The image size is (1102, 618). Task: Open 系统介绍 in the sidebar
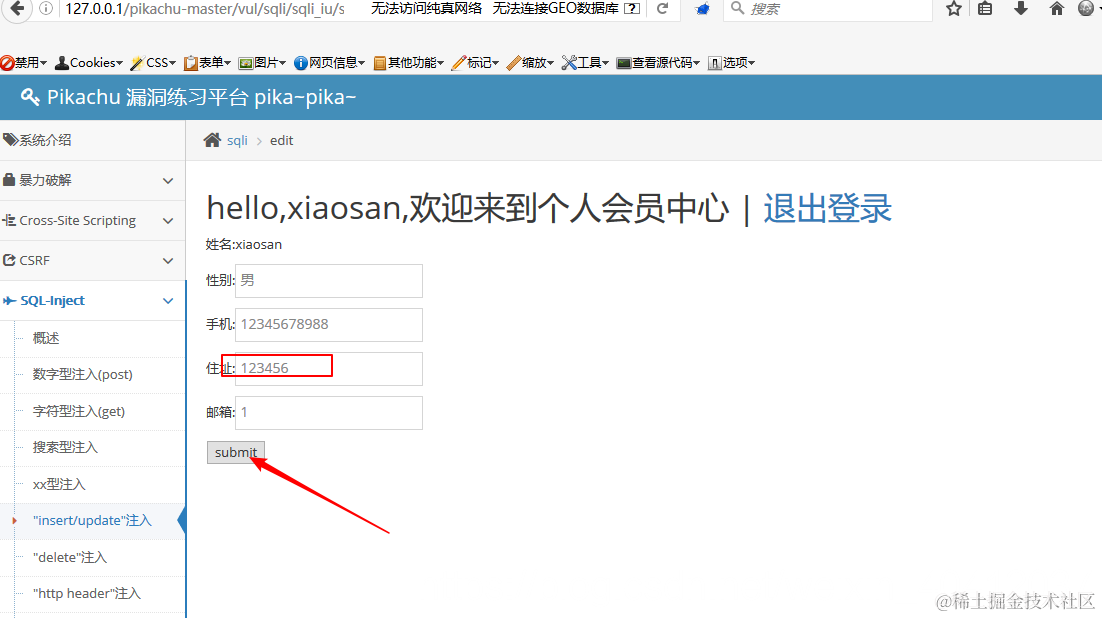[92, 140]
